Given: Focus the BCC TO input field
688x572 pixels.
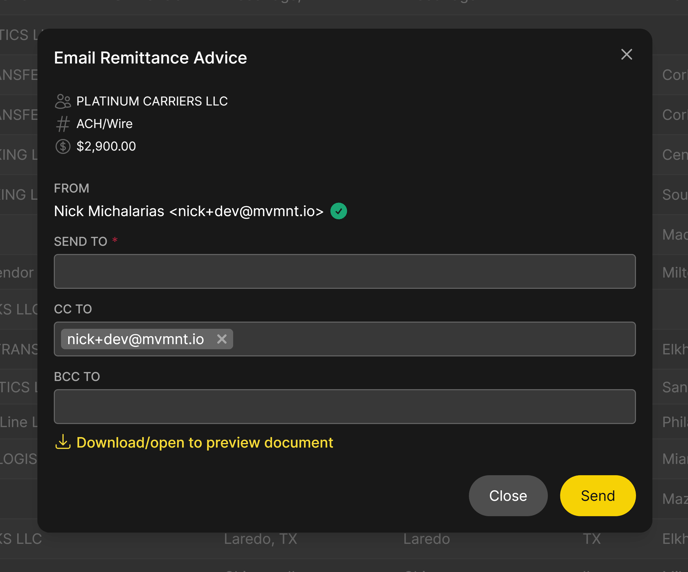Looking at the screenshot, I should tap(344, 407).
